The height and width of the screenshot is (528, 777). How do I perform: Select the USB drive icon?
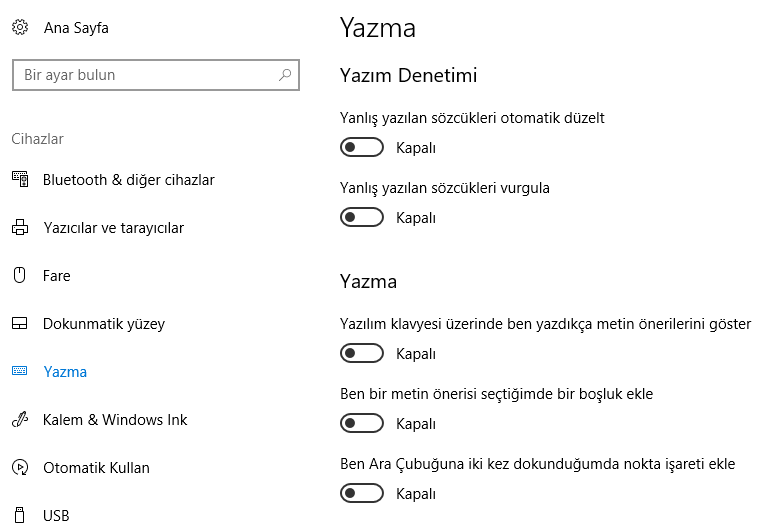(20, 515)
